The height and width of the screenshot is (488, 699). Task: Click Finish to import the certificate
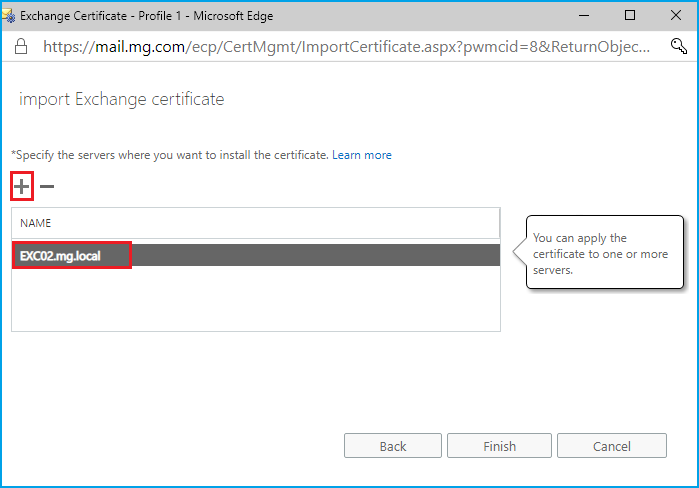[499, 446]
